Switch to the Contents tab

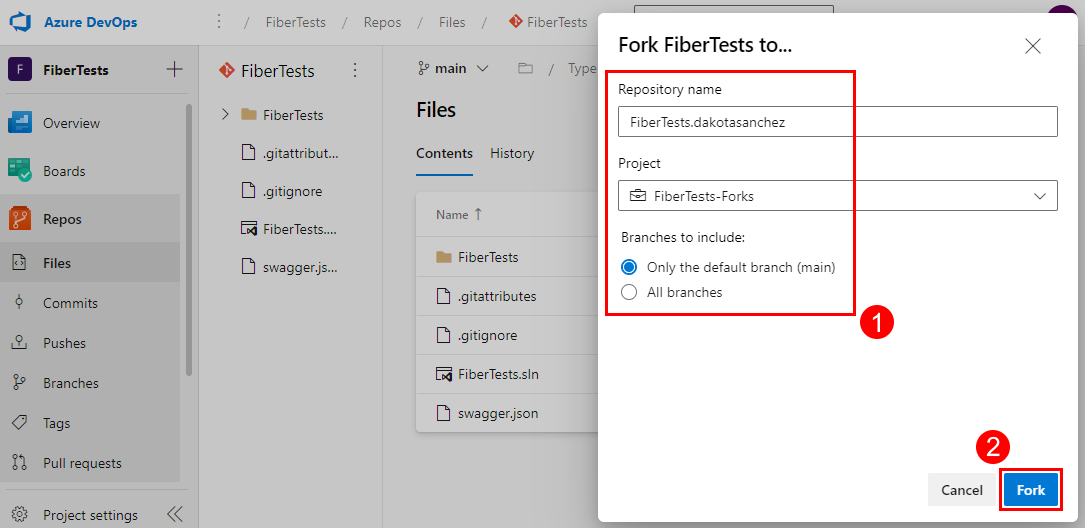click(444, 153)
